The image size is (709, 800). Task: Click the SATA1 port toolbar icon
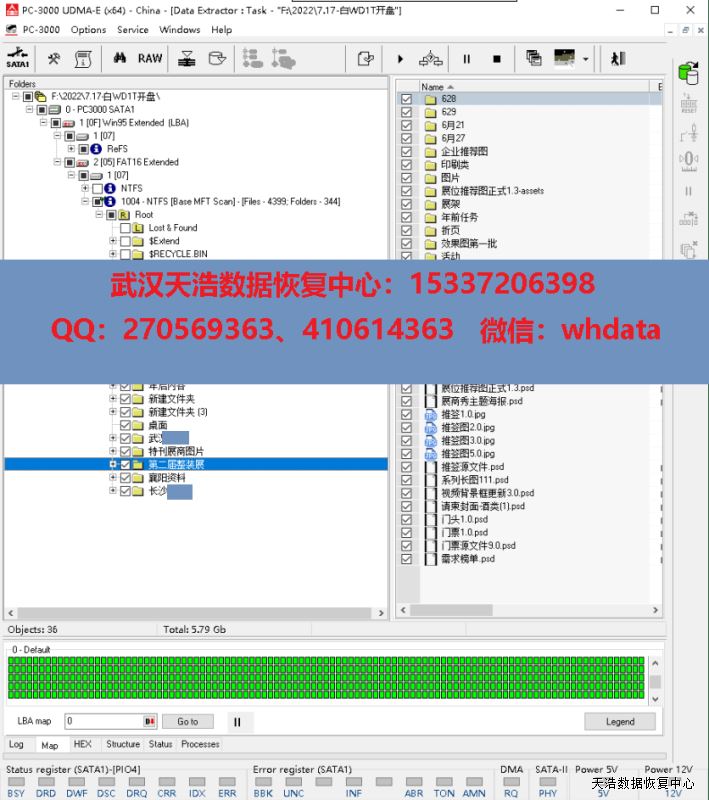point(17,59)
